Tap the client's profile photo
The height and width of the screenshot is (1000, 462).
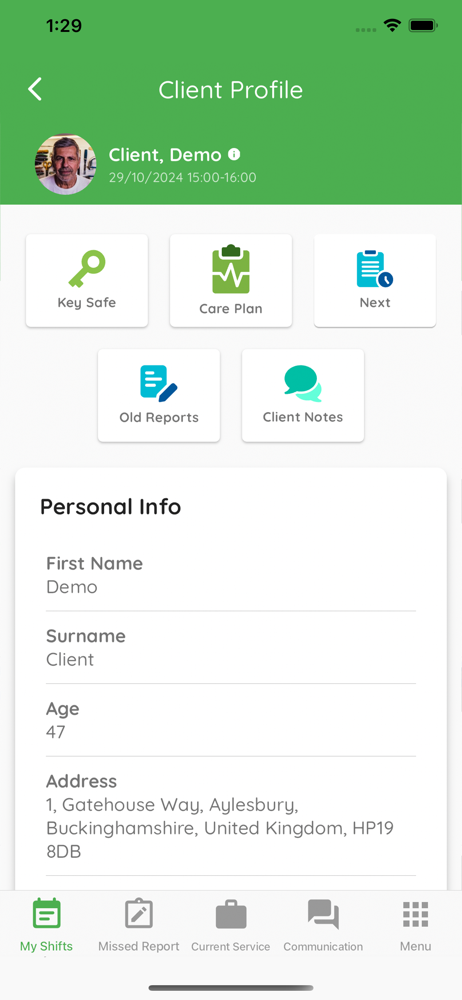65,164
